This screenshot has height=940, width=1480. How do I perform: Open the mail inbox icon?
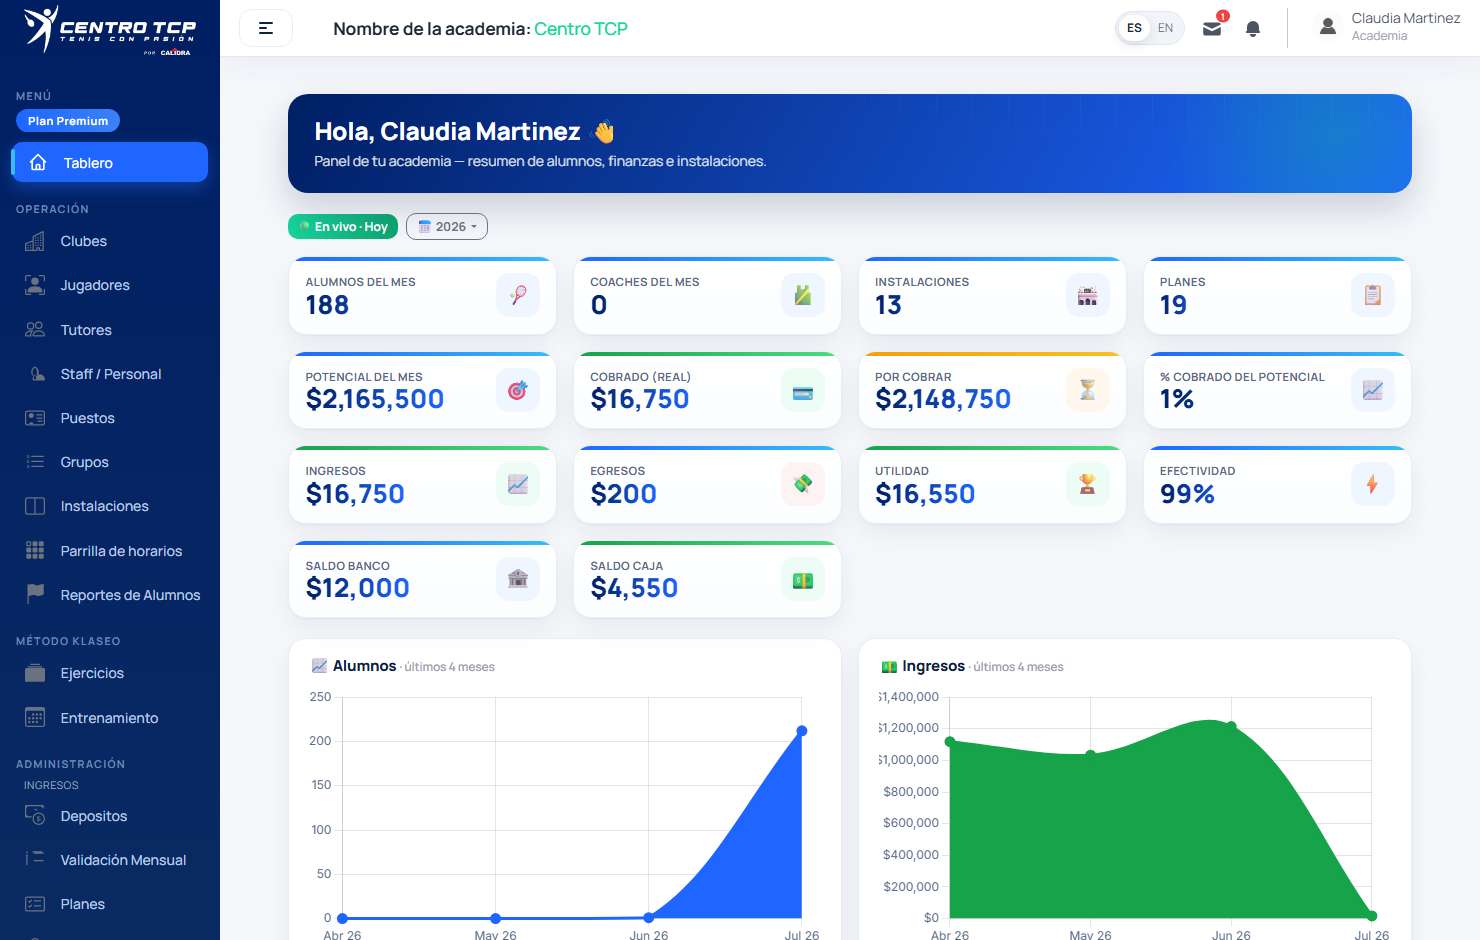1212,29
